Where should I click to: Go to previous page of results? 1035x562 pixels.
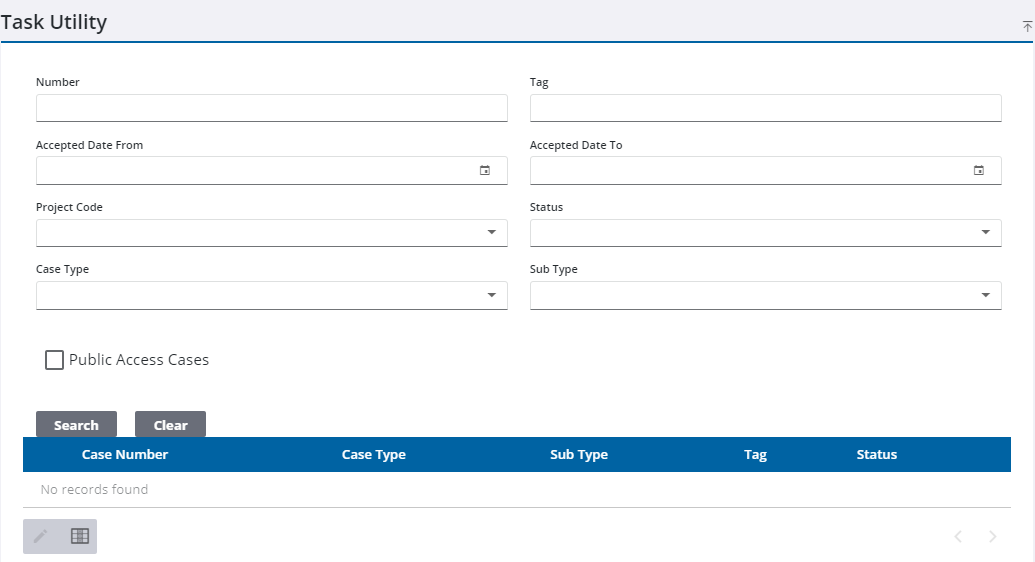coord(958,537)
